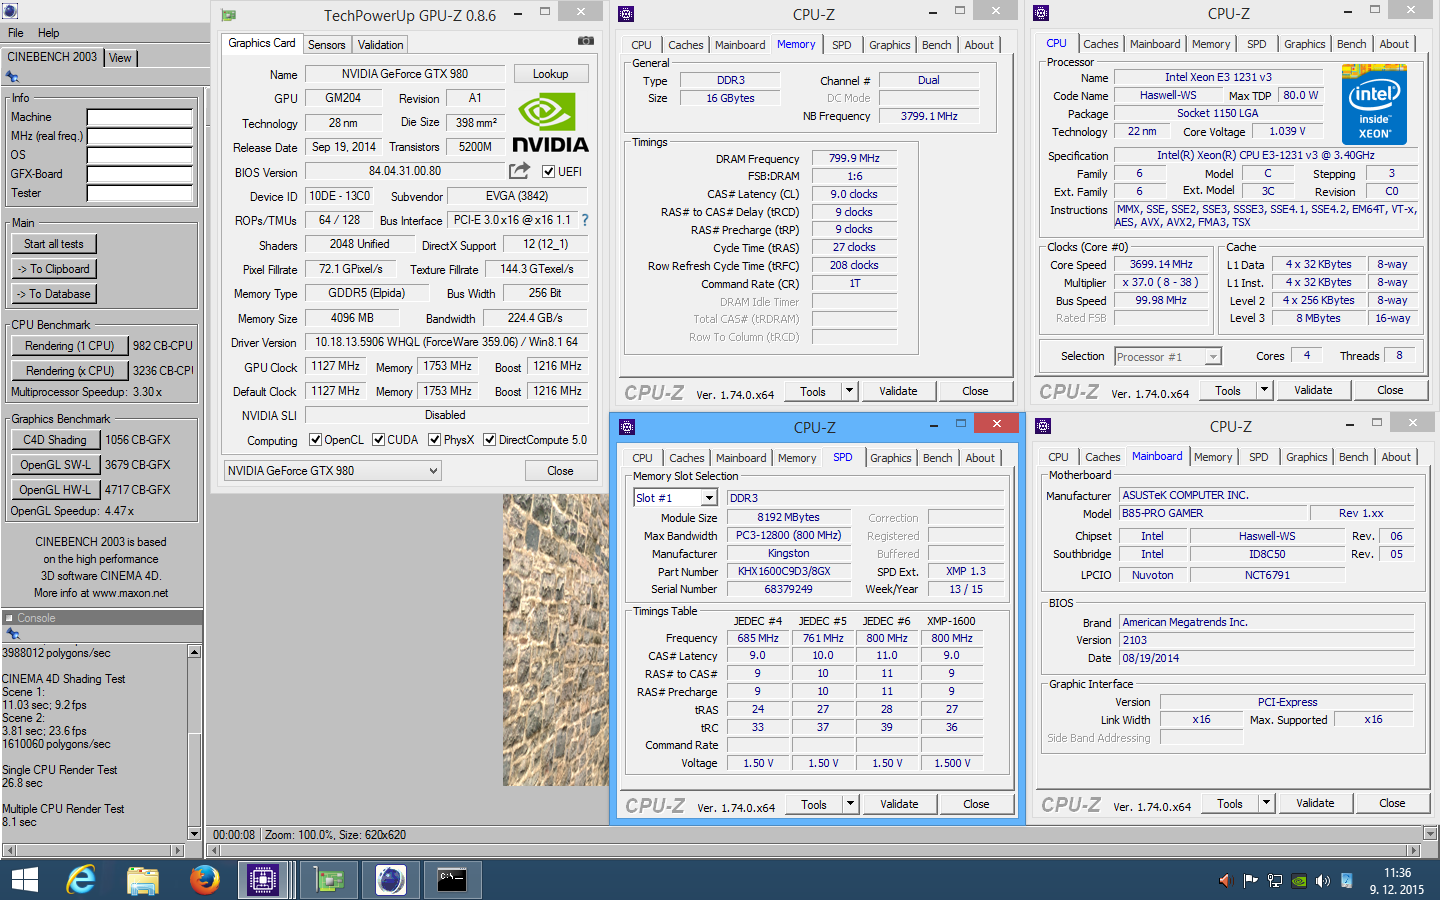
Task: Expand Tools arrow in CPU-Z Memory window
Action: (850, 391)
